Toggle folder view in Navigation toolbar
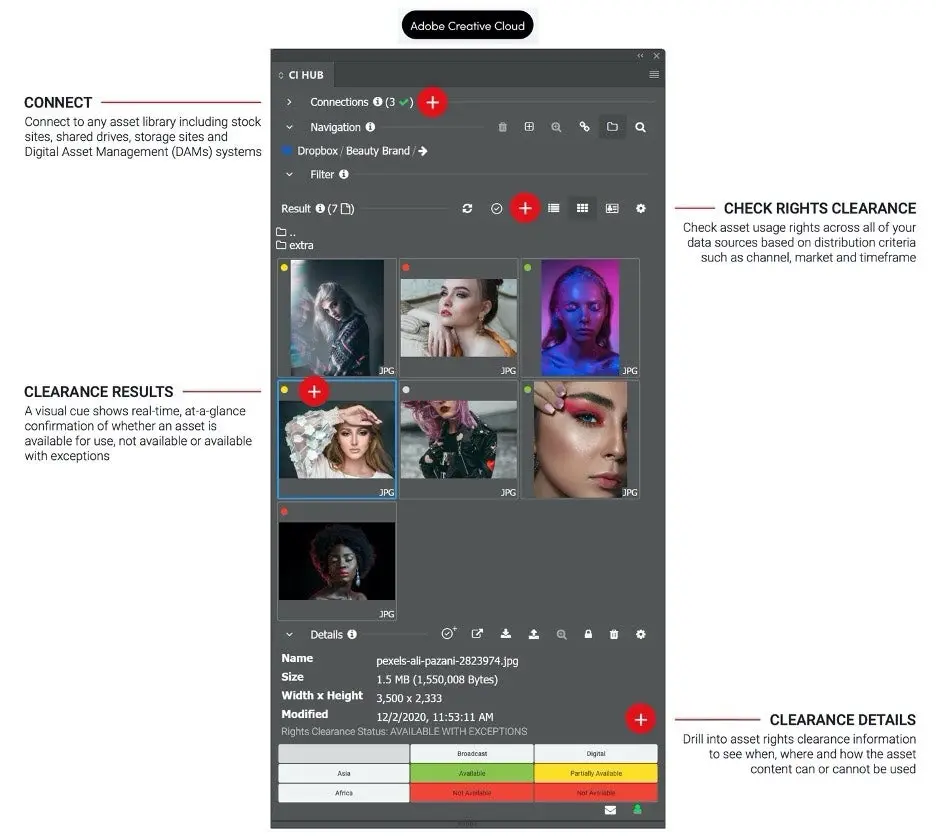This screenshot has height=838, width=936. [612, 127]
